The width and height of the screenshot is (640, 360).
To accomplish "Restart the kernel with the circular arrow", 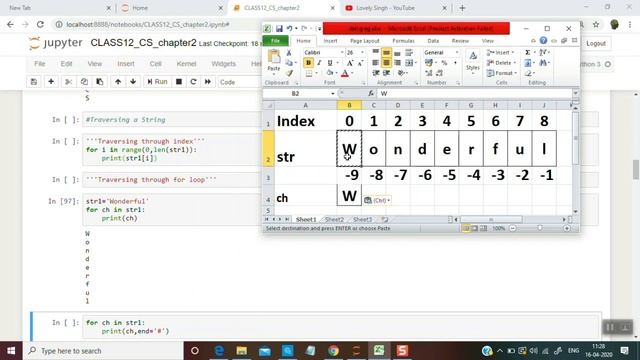I will [193, 82].
